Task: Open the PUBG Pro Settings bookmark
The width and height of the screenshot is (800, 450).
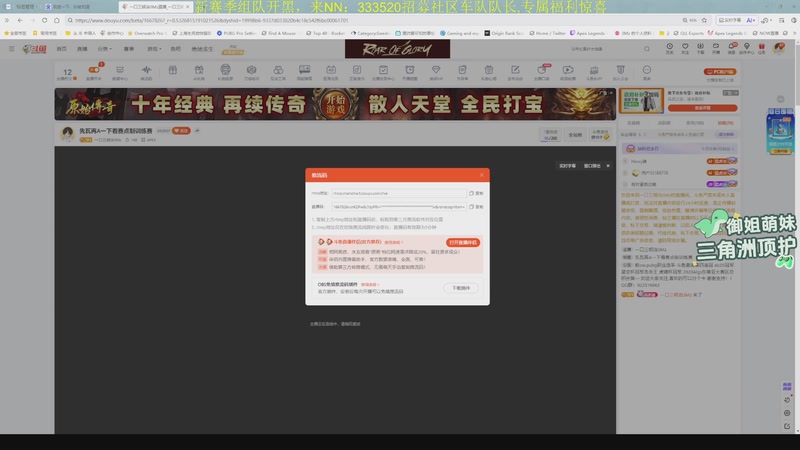Action: pos(236,33)
